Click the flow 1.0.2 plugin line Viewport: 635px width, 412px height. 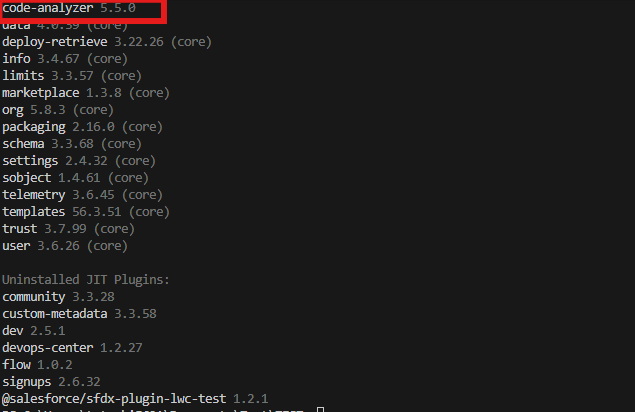(x=37, y=364)
